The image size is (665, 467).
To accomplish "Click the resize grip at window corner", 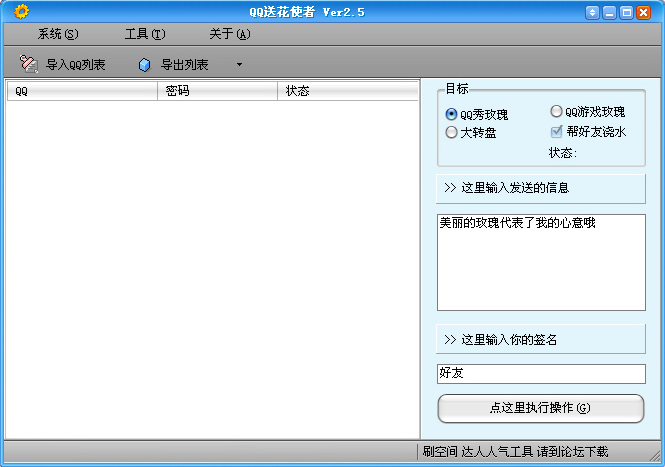I will point(655,455).
